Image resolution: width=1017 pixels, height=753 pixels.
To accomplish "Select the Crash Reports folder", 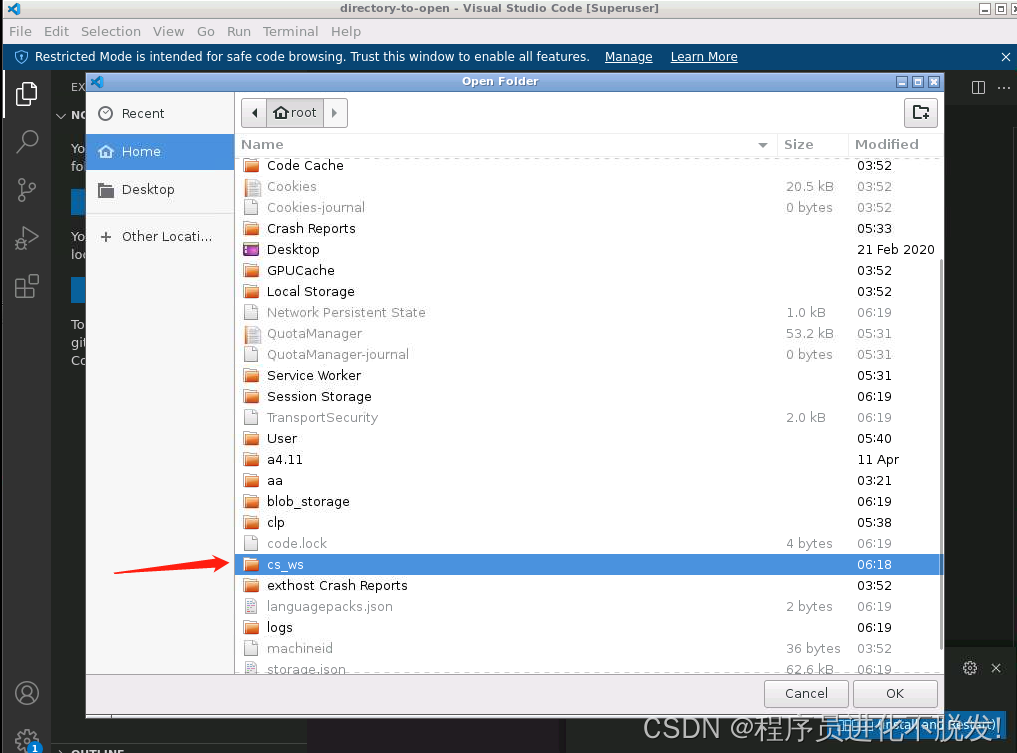I will pos(588,228).
